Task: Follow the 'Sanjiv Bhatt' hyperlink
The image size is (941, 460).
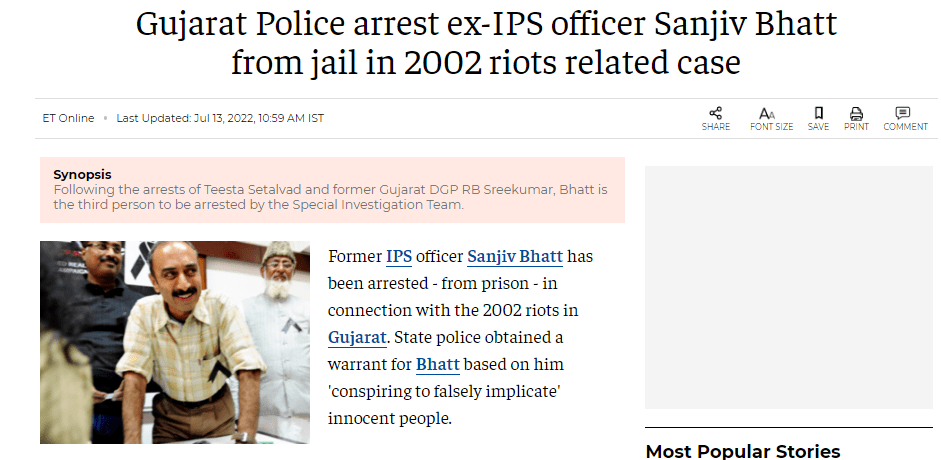Action: click(514, 257)
